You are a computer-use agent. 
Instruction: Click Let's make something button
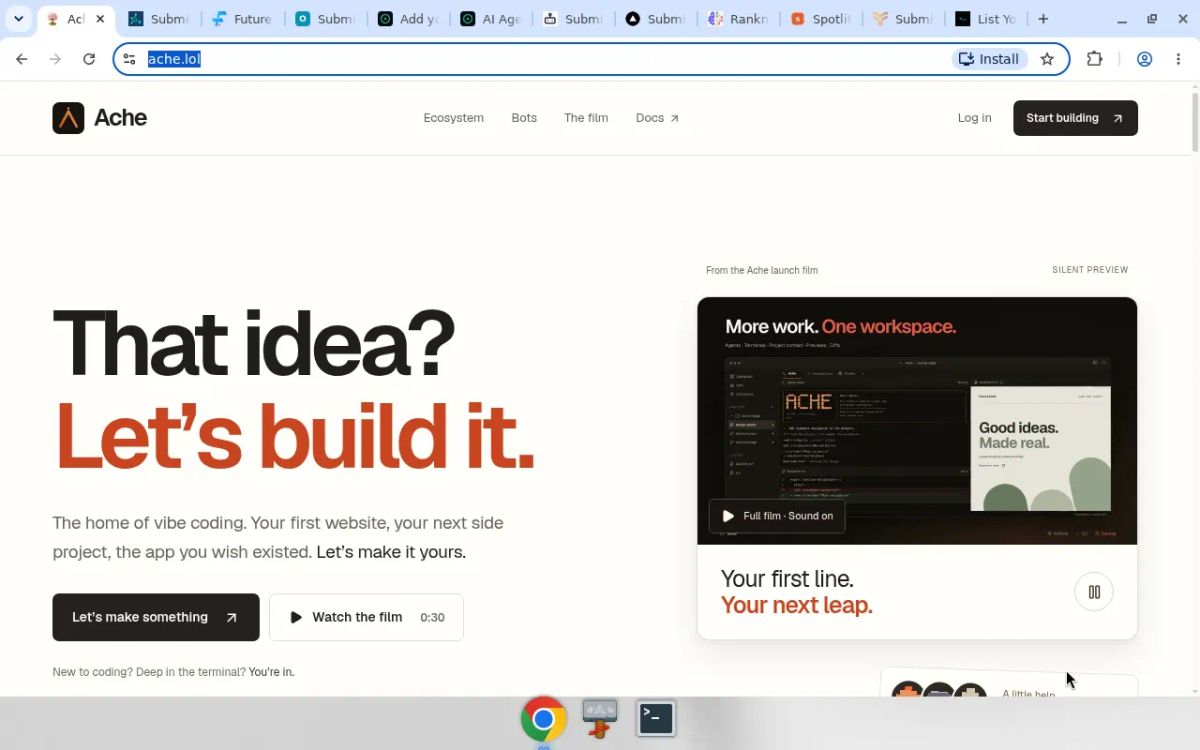[156, 617]
